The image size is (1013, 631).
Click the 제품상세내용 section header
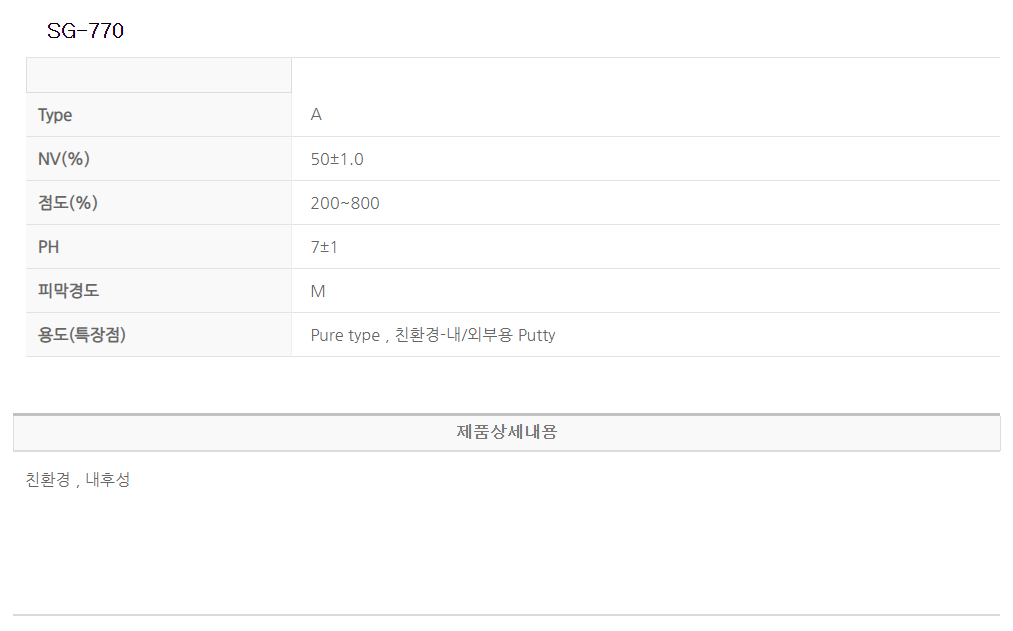coord(506,432)
